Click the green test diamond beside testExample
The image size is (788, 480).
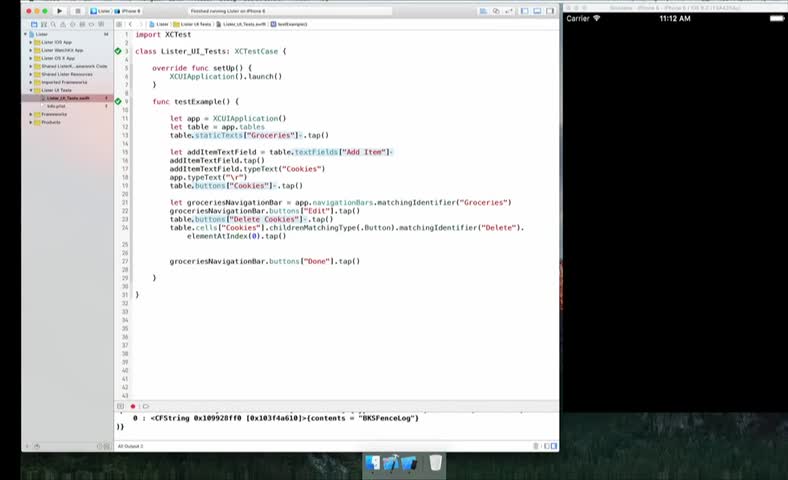[x=118, y=101]
